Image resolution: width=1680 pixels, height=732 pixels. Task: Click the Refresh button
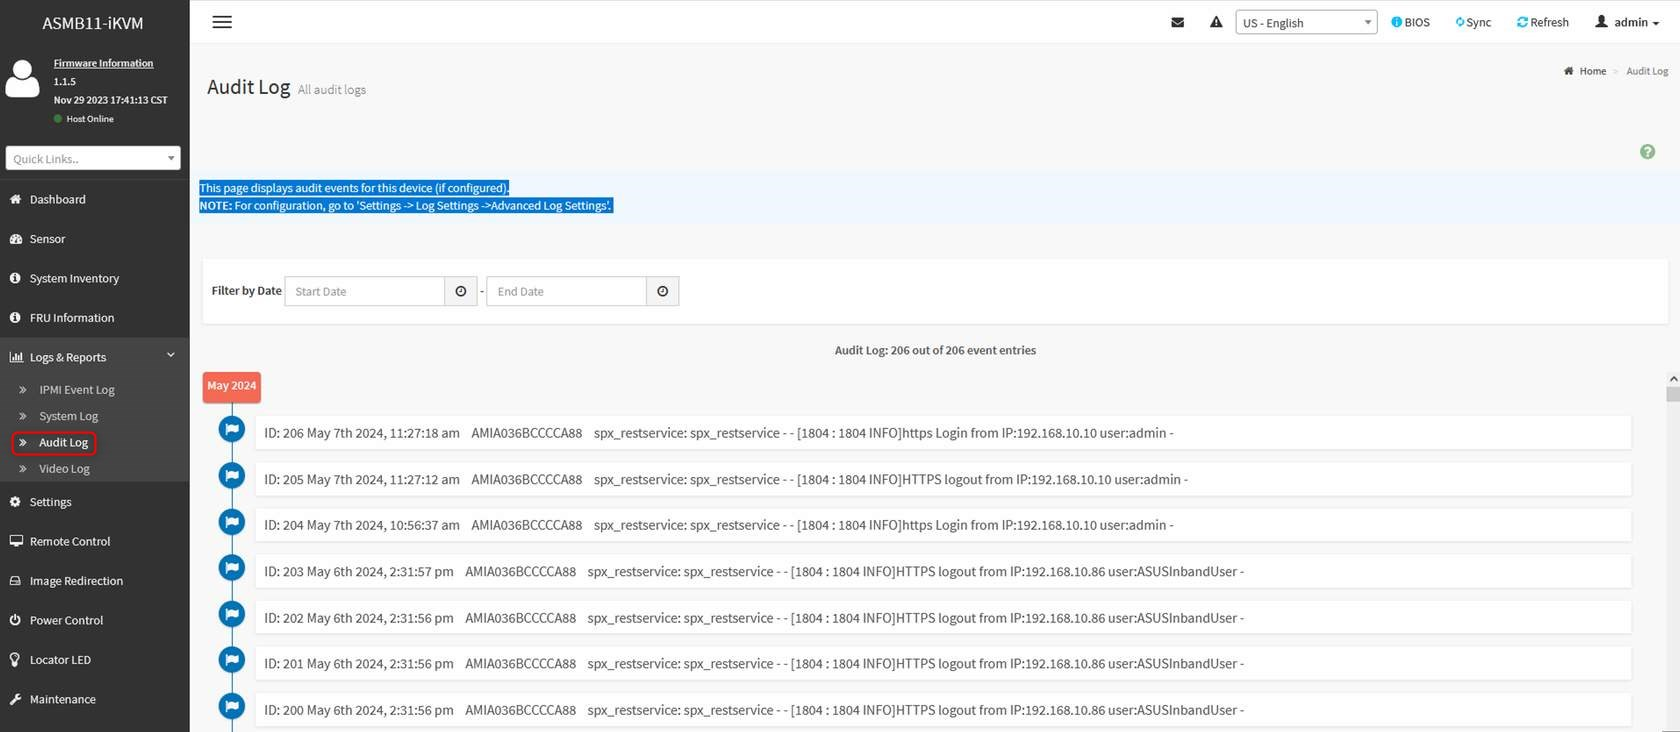point(1542,22)
